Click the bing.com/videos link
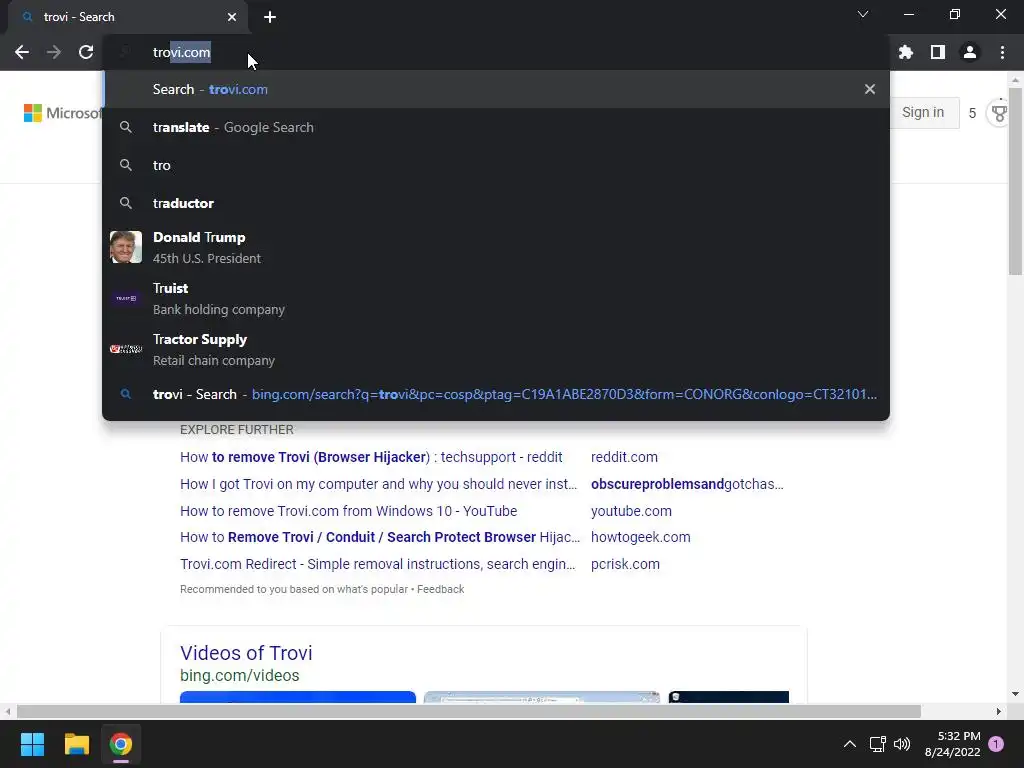The image size is (1024, 768). point(240,675)
